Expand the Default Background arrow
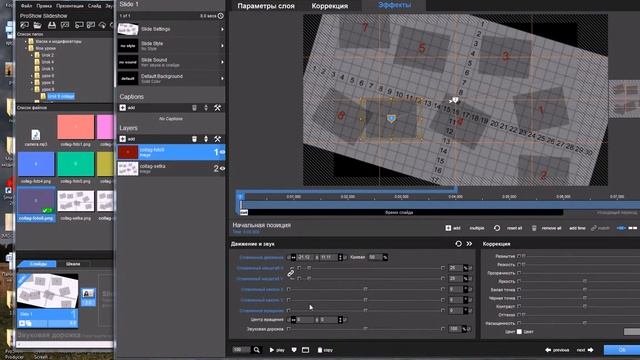Viewport: 640px width, 360px height. point(222,78)
